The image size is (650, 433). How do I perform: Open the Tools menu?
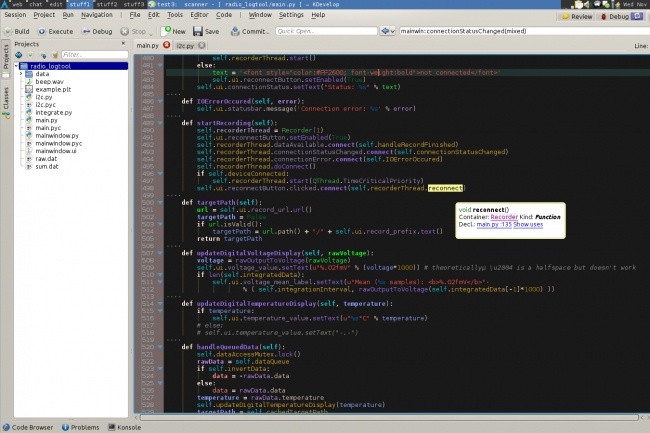pyautogui.click(x=175, y=15)
